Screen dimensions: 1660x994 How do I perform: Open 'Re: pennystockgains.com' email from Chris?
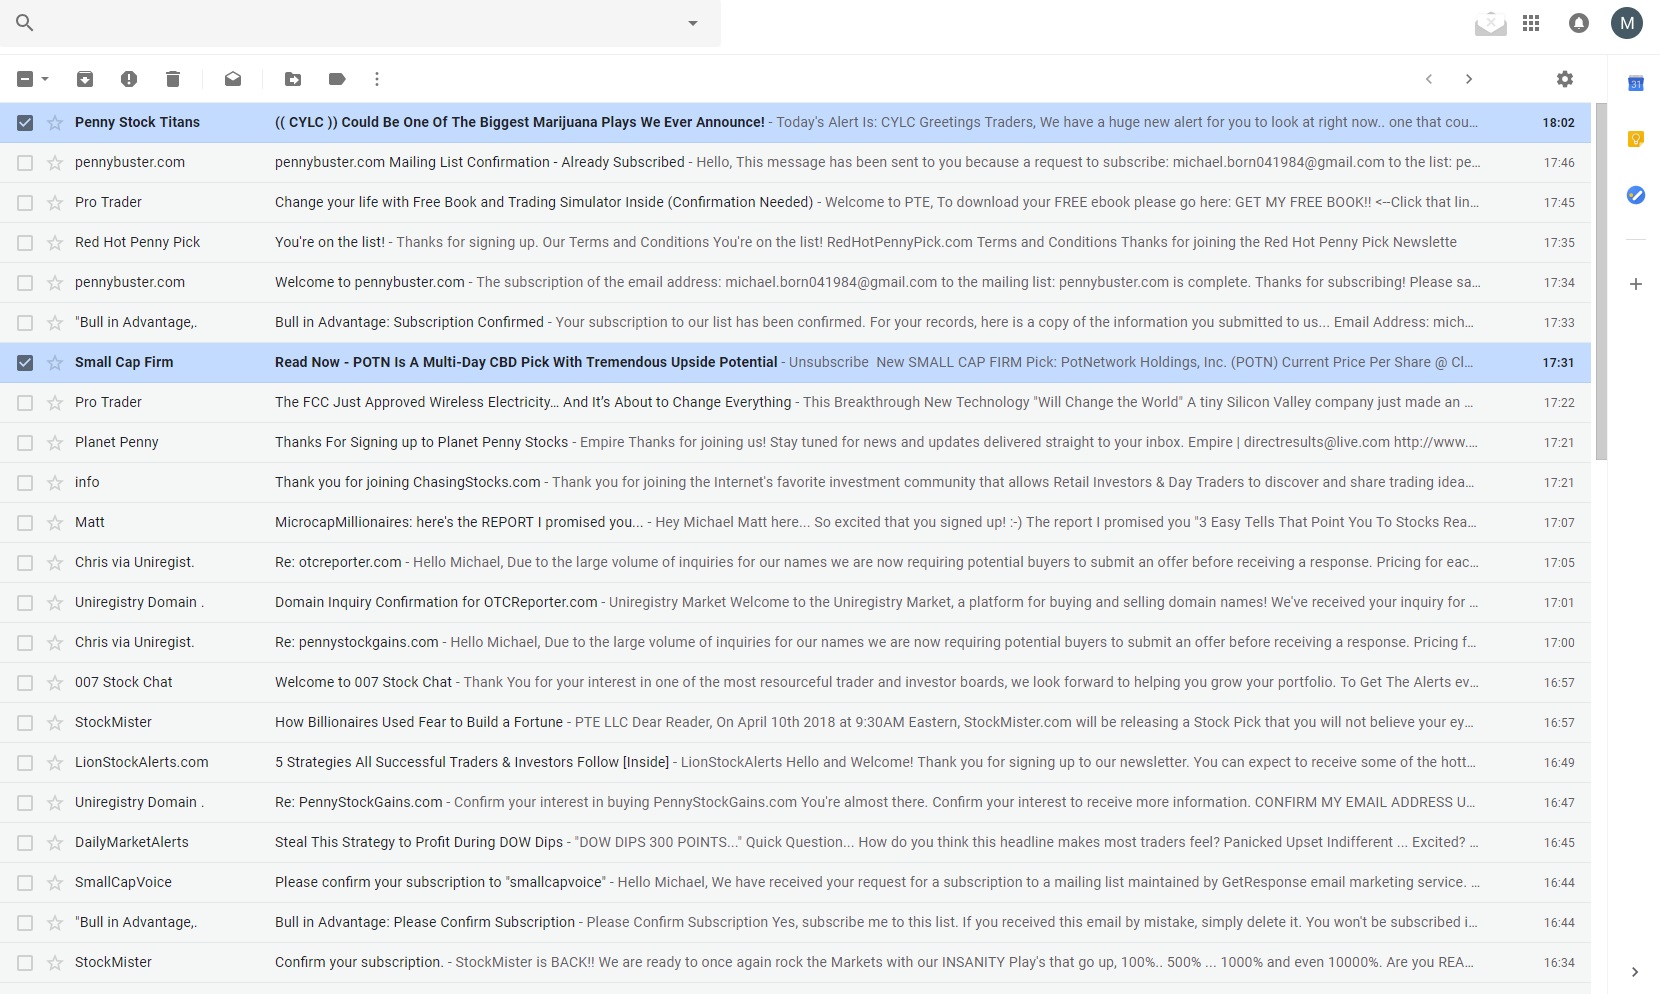point(795,643)
